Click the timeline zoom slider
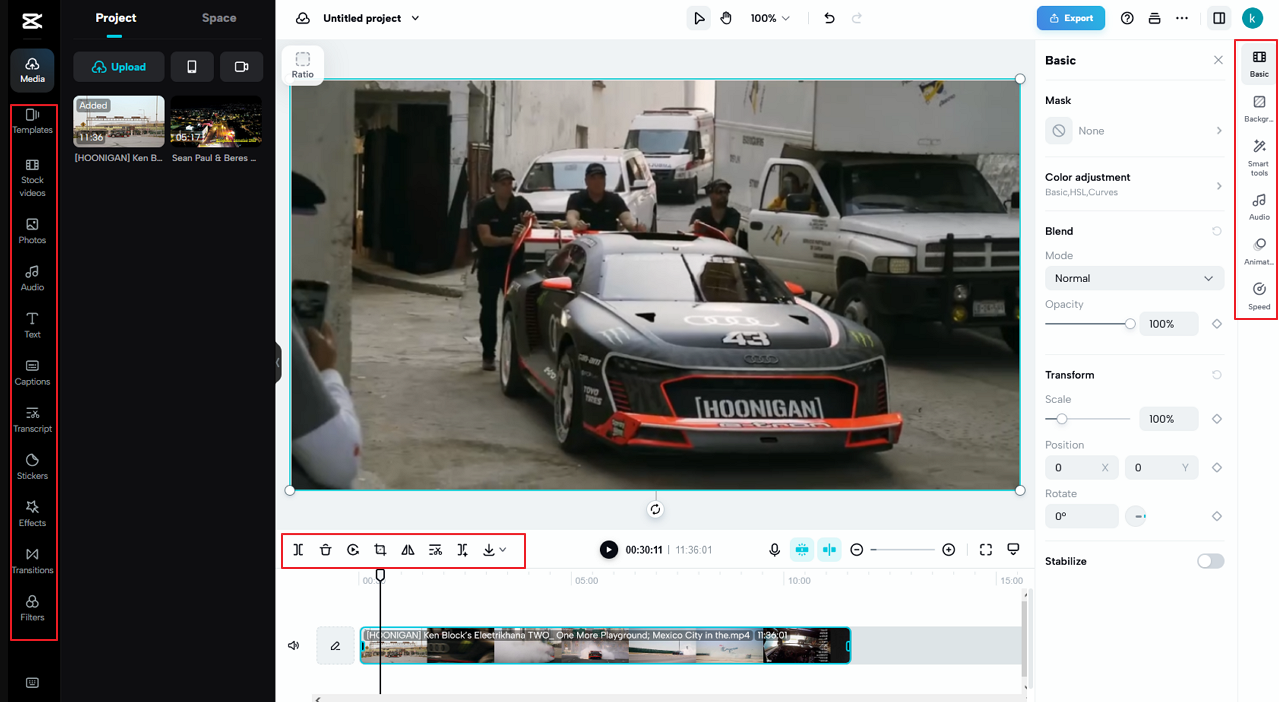 tap(903, 550)
